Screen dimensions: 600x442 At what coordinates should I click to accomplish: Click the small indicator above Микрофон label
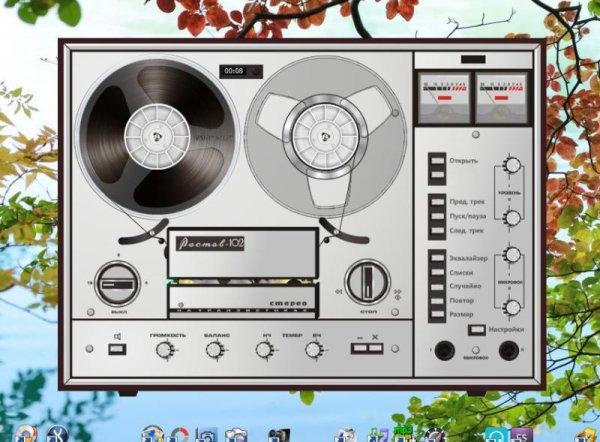click(x=476, y=350)
